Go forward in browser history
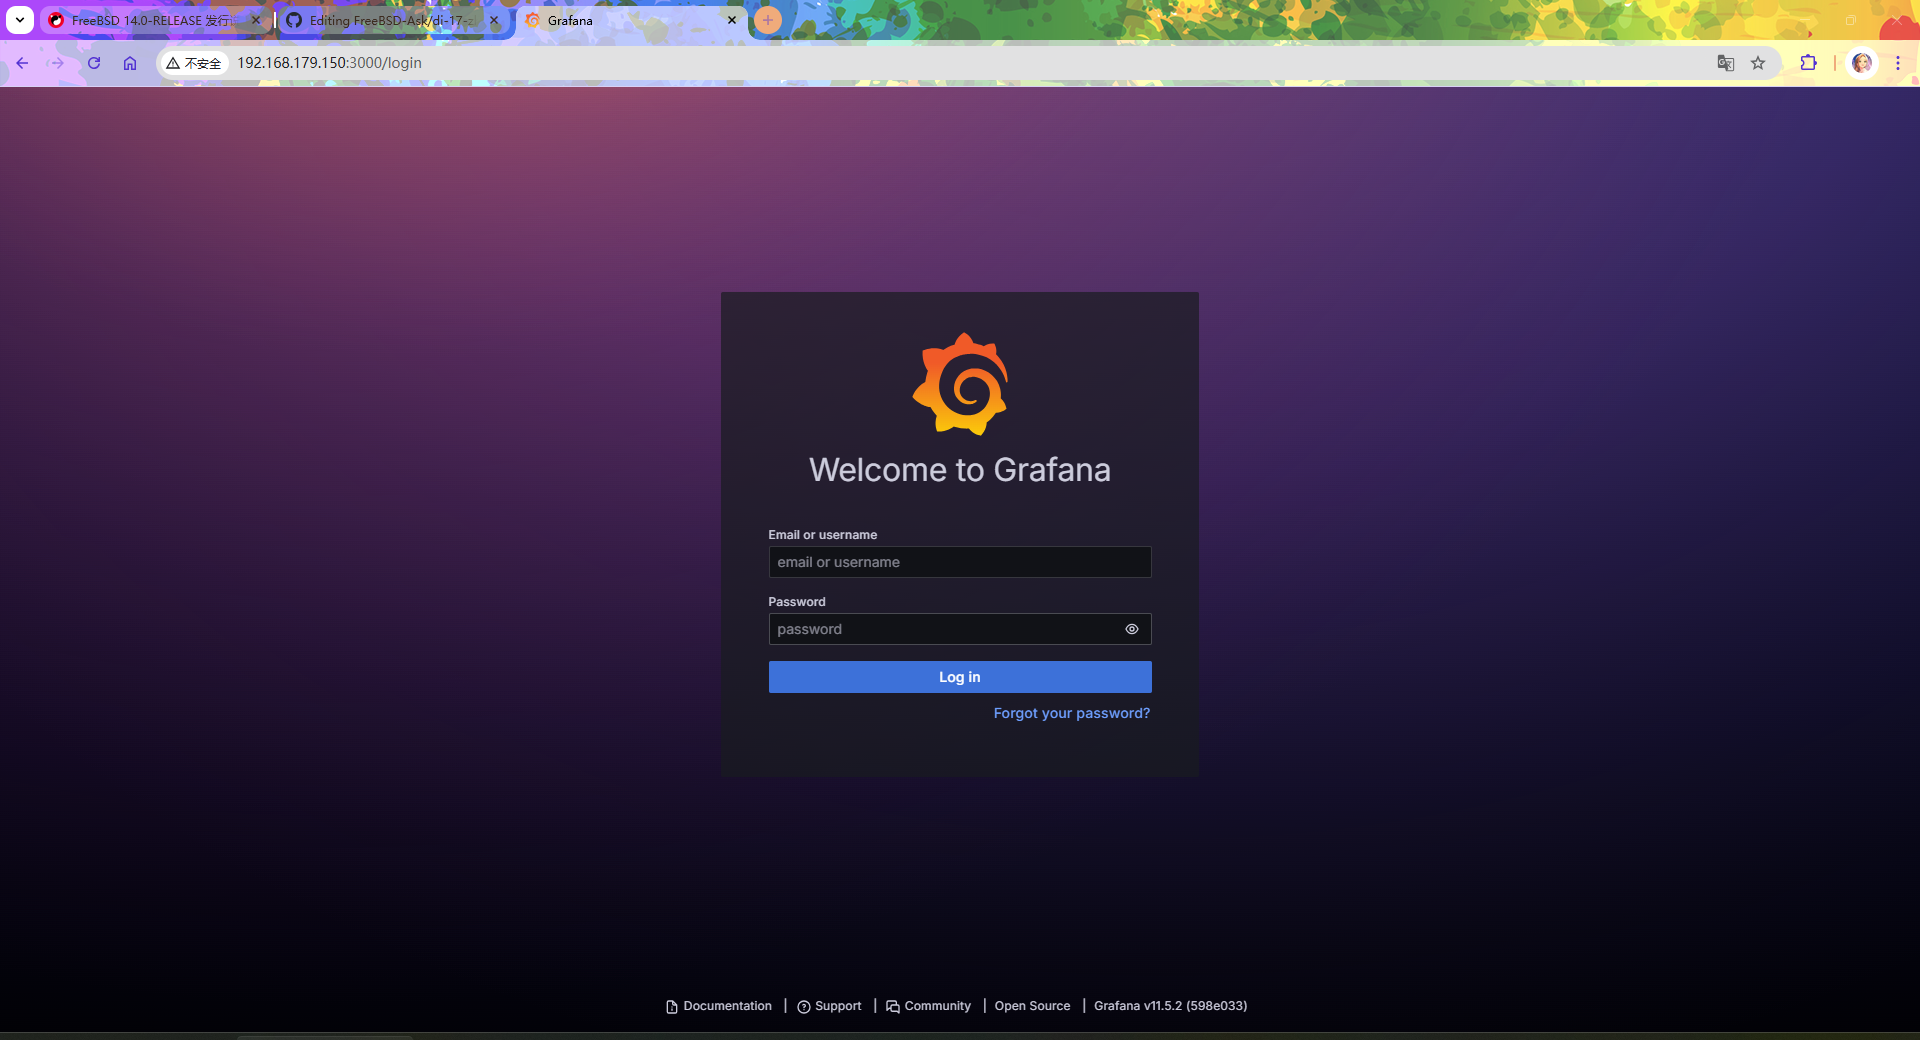Viewport: 1920px width, 1040px height. (x=57, y=63)
